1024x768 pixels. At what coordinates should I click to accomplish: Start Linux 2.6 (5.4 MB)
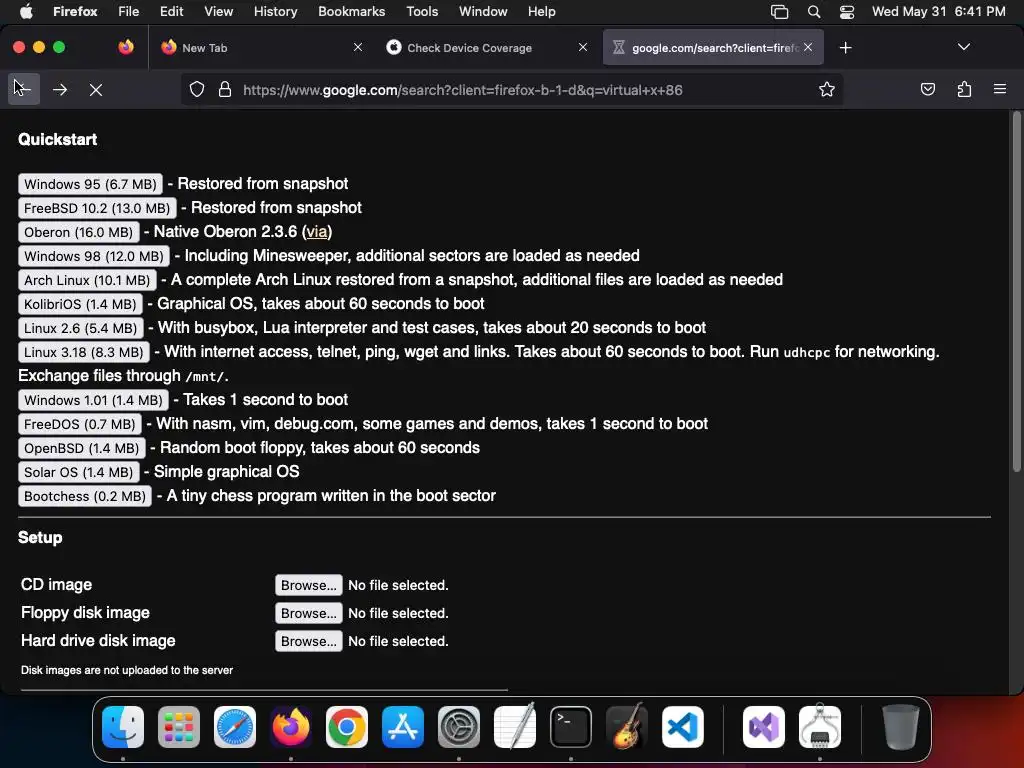(x=81, y=328)
